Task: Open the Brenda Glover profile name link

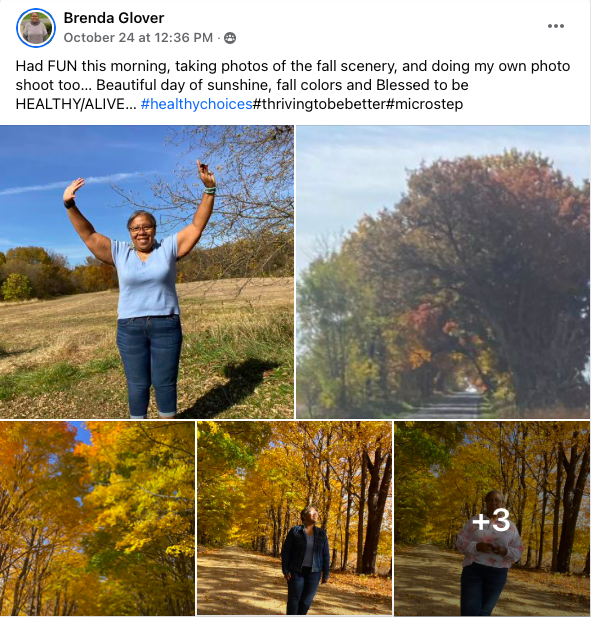Action: (114, 18)
